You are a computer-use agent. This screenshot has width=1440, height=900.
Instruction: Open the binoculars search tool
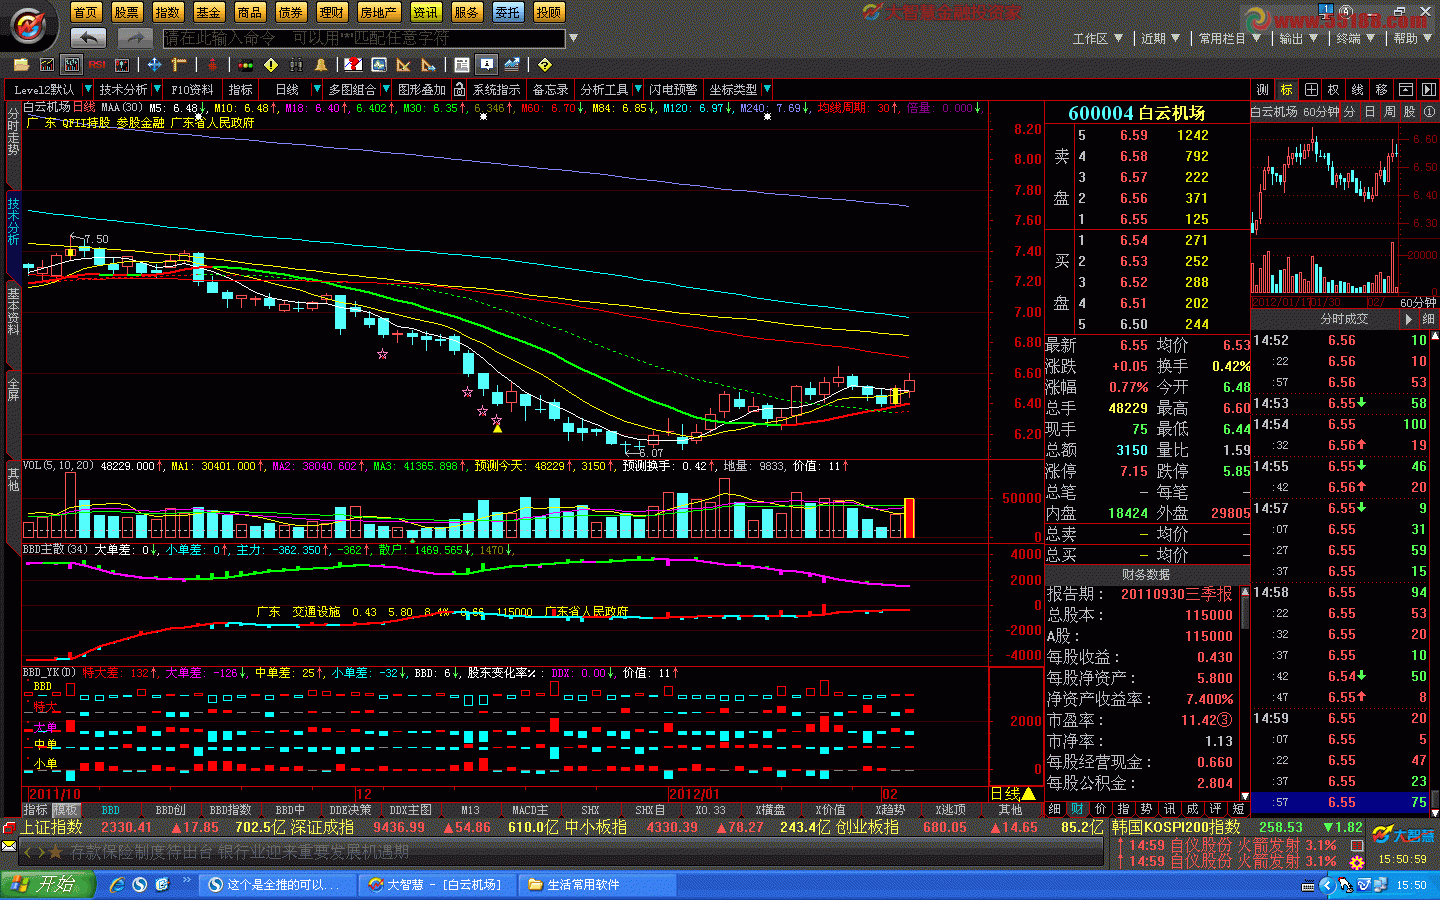(296, 65)
